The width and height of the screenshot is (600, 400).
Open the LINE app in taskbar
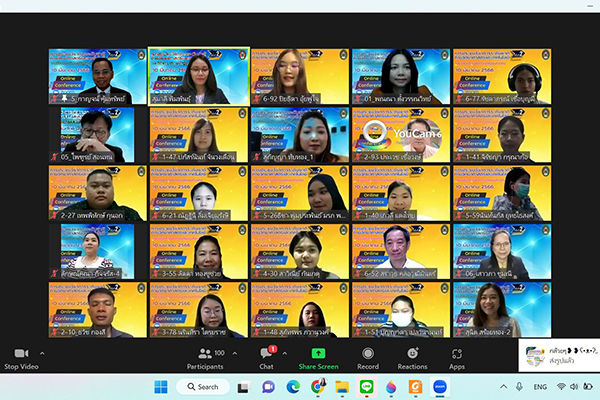(366, 387)
